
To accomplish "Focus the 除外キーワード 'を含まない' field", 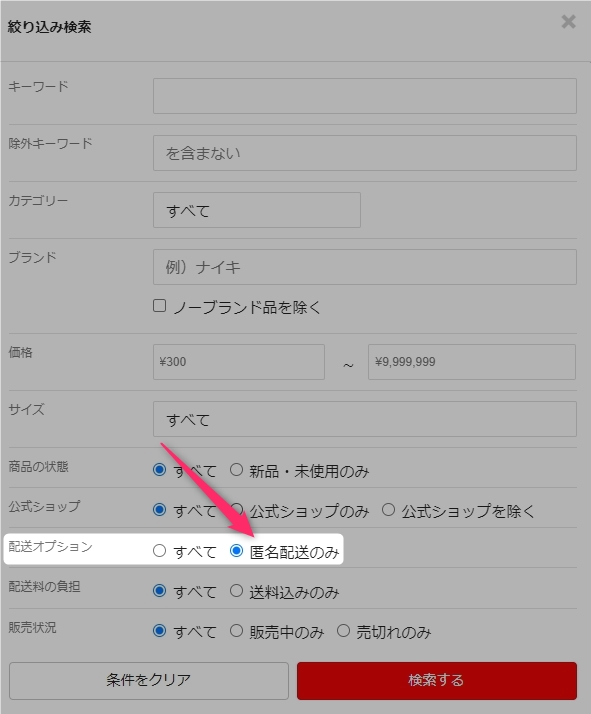I will 365,153.
